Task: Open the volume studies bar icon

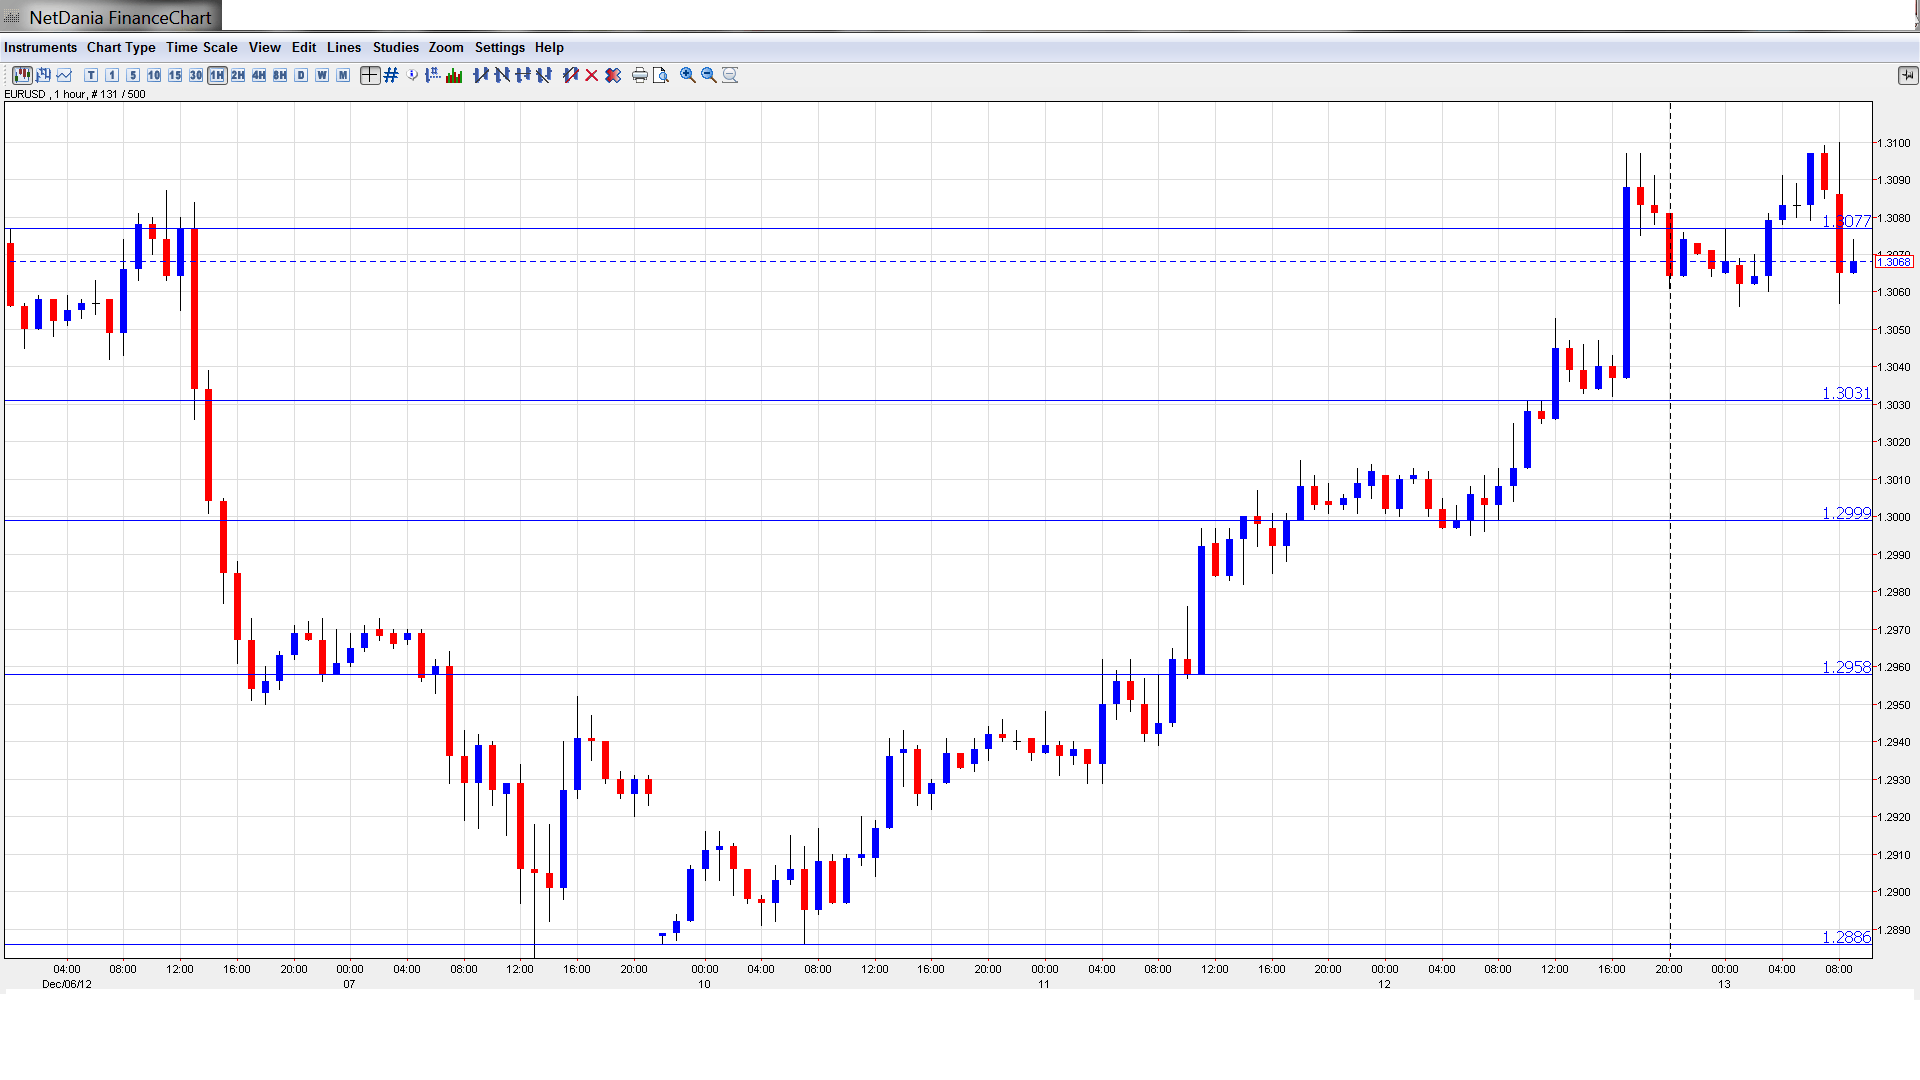Action: point(455,75)
